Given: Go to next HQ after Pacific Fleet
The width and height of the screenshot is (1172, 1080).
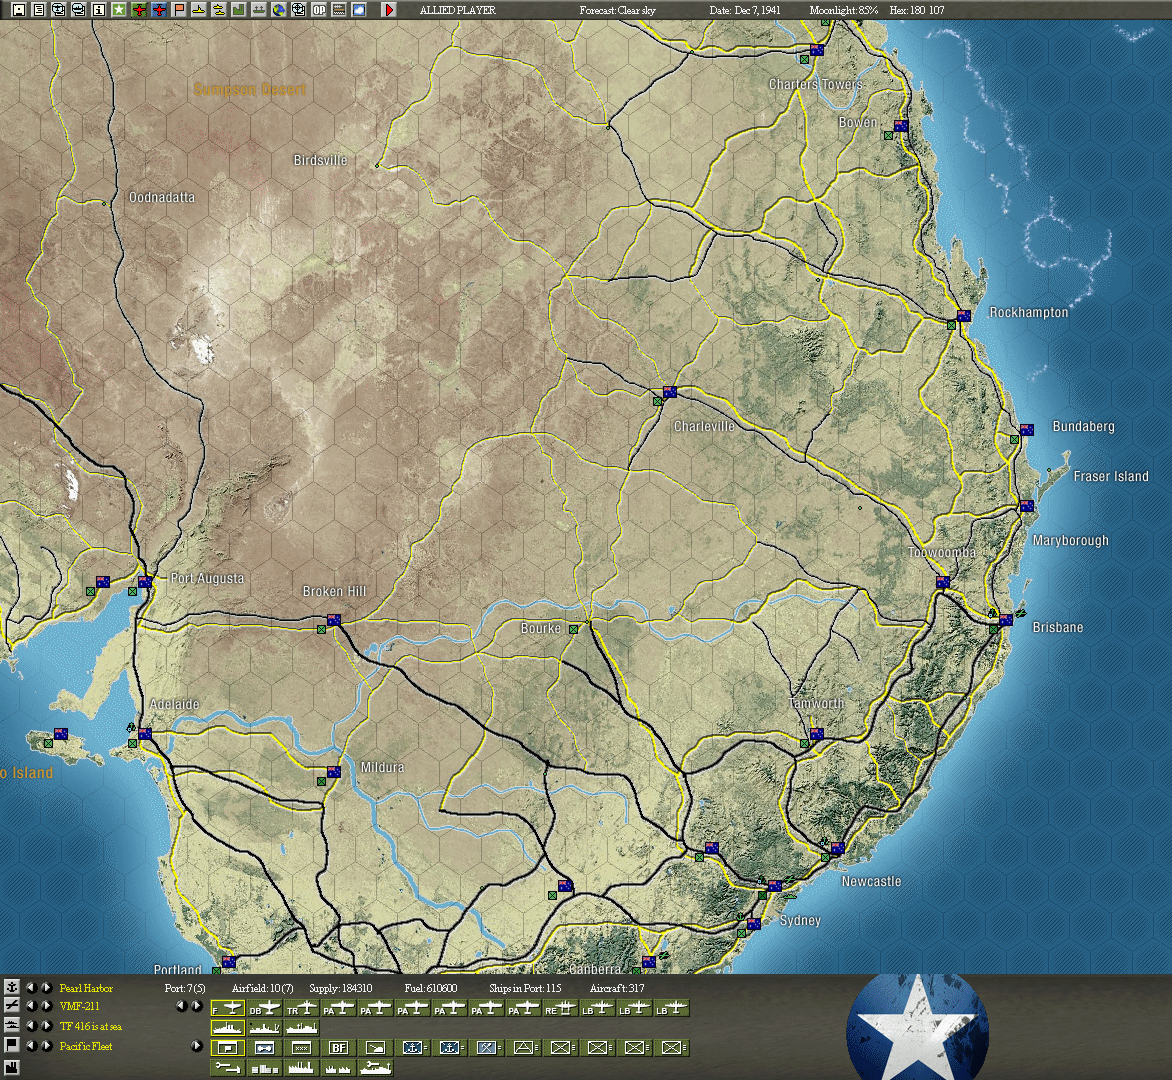Looking at the screenshot, I should (x=47, y=1046).
